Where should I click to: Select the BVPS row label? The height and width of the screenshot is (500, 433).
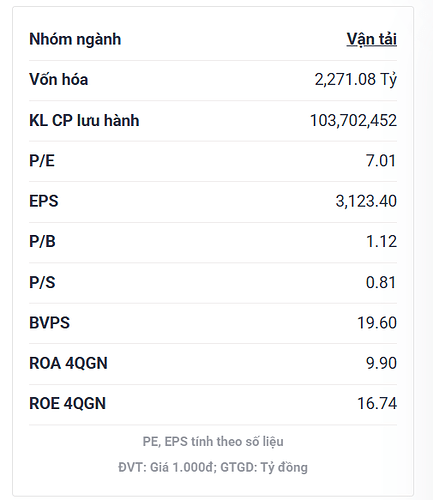click(x=50, y=323)
